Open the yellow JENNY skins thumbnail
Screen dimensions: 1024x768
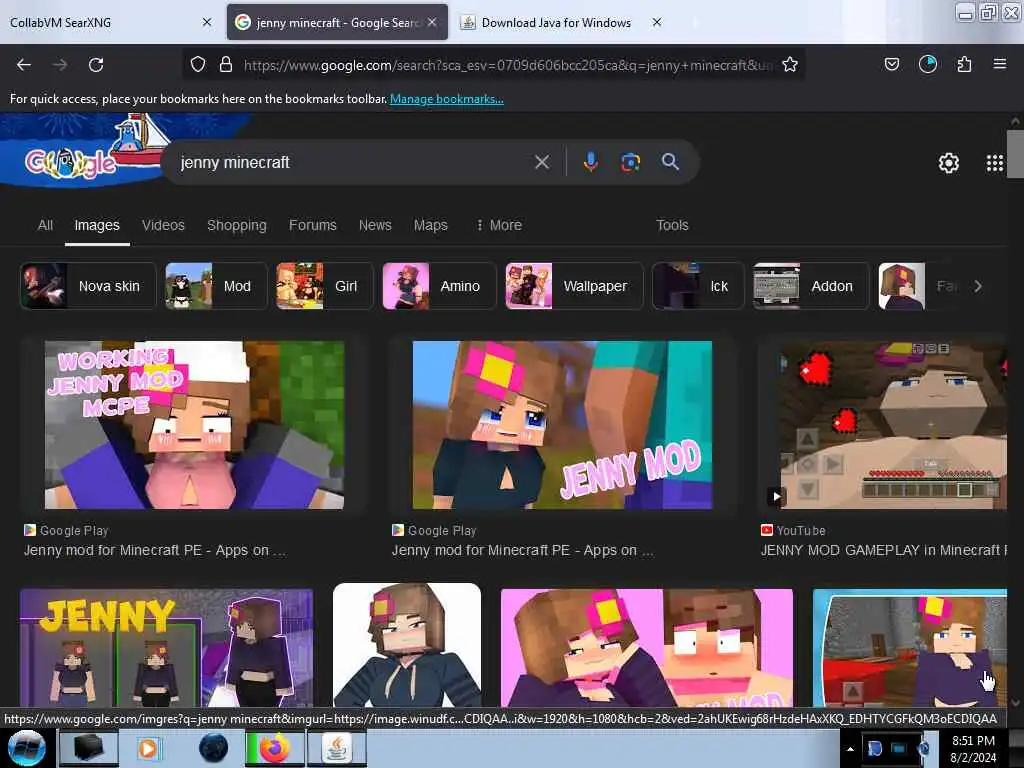(167, 648)
